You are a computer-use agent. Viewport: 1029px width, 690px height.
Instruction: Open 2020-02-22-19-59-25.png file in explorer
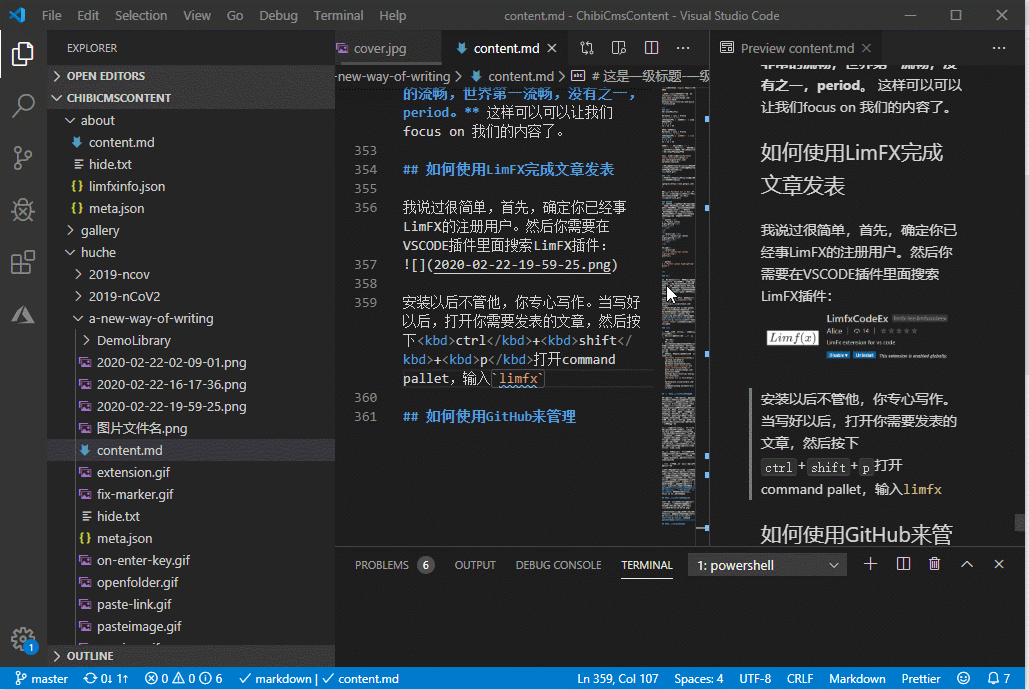191,406
